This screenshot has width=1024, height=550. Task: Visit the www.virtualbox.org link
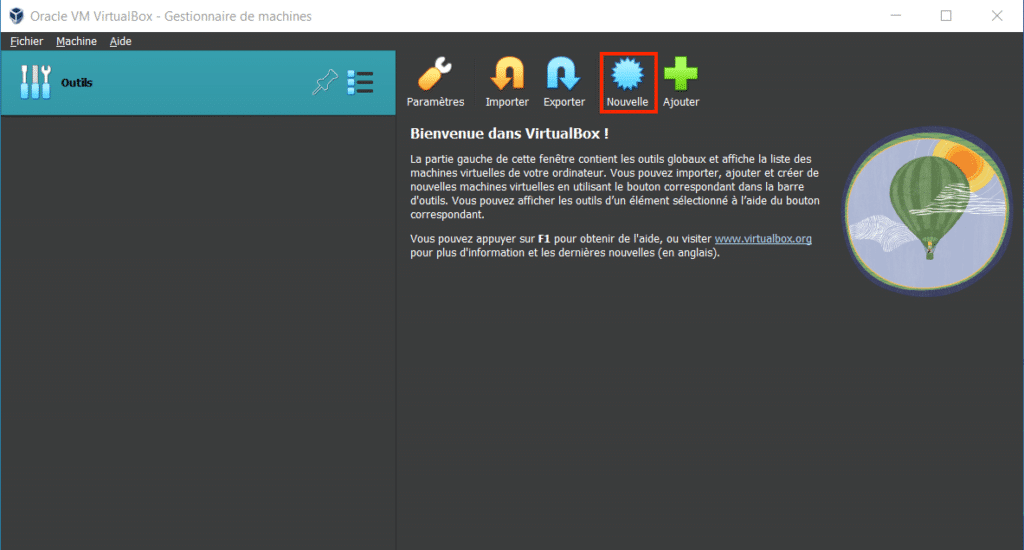tap(763, 239)
